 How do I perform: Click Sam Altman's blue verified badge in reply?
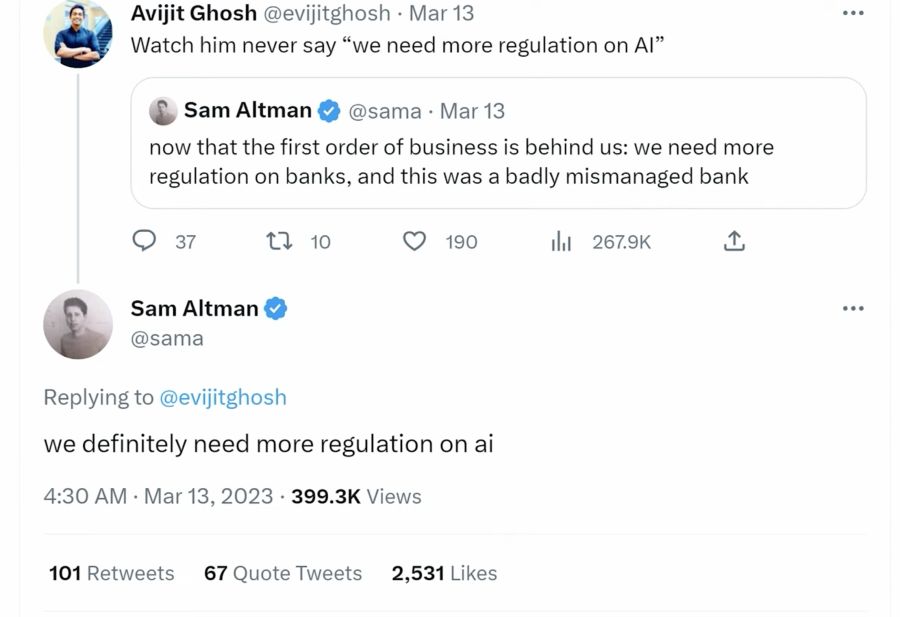(x=276, y=309)
